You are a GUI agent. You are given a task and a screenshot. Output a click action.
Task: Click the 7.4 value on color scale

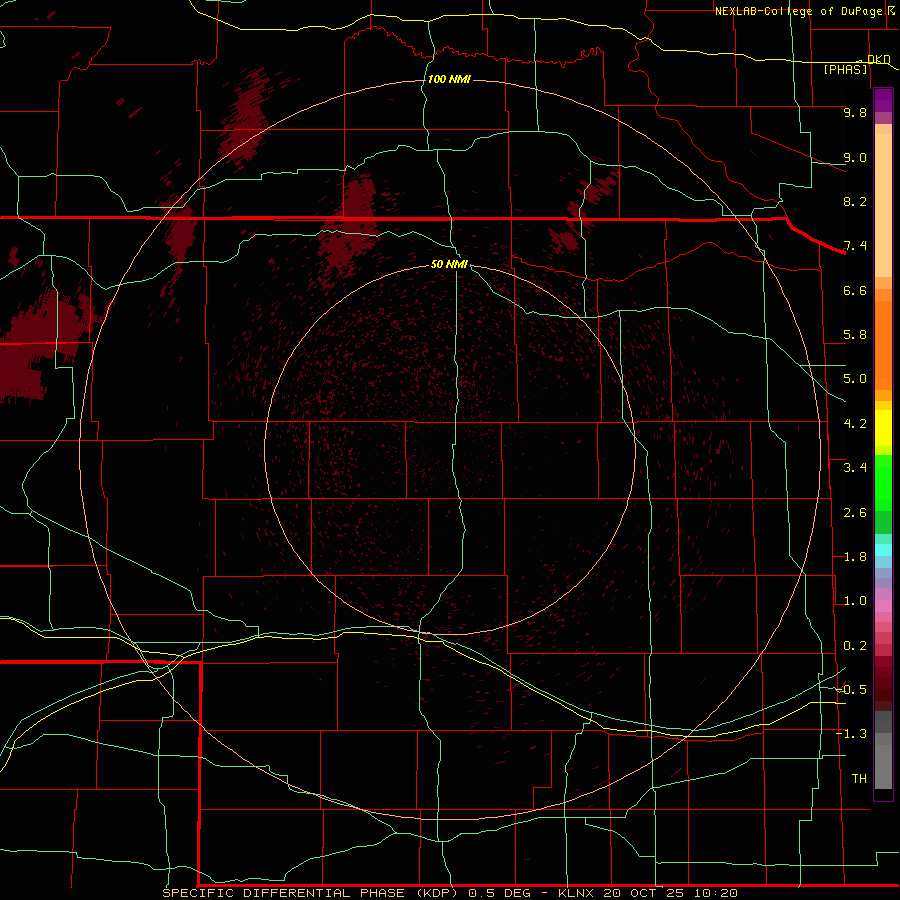coord(855,246)
